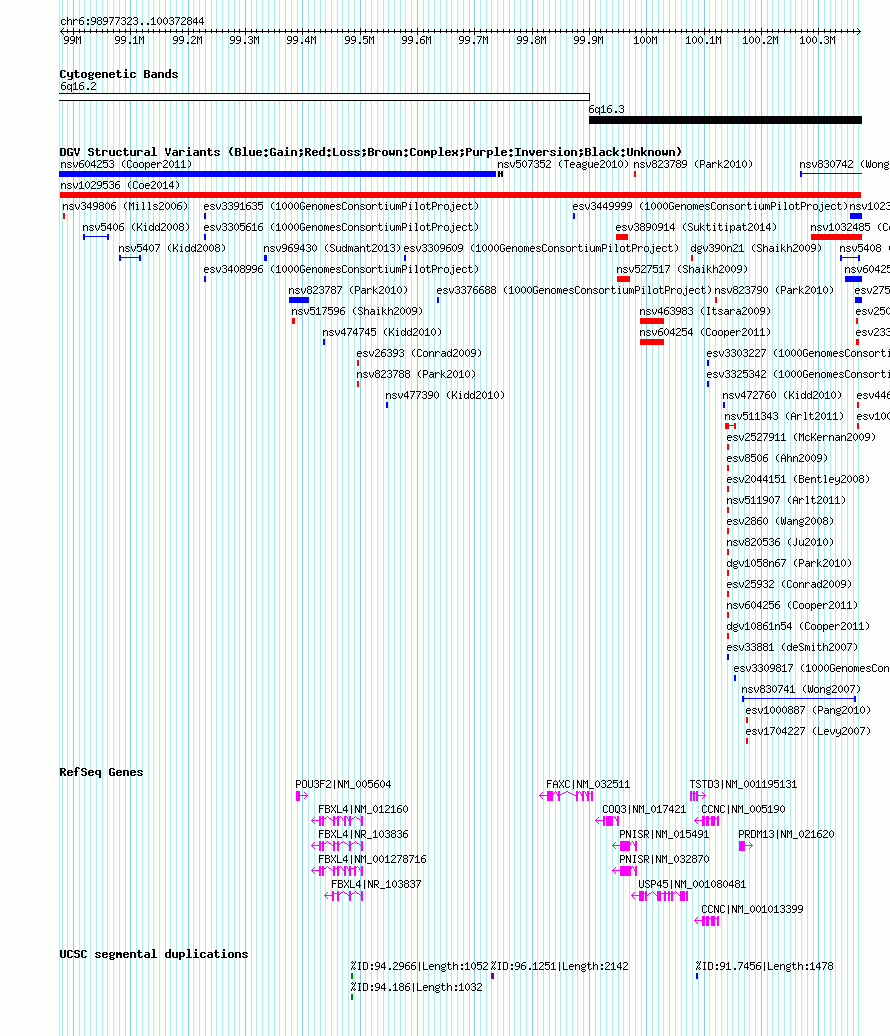Click the esv1000887 (Pang2010) label
Image resolution: width=890 pixels, height=1036 pixels.
tap(808, 711)
